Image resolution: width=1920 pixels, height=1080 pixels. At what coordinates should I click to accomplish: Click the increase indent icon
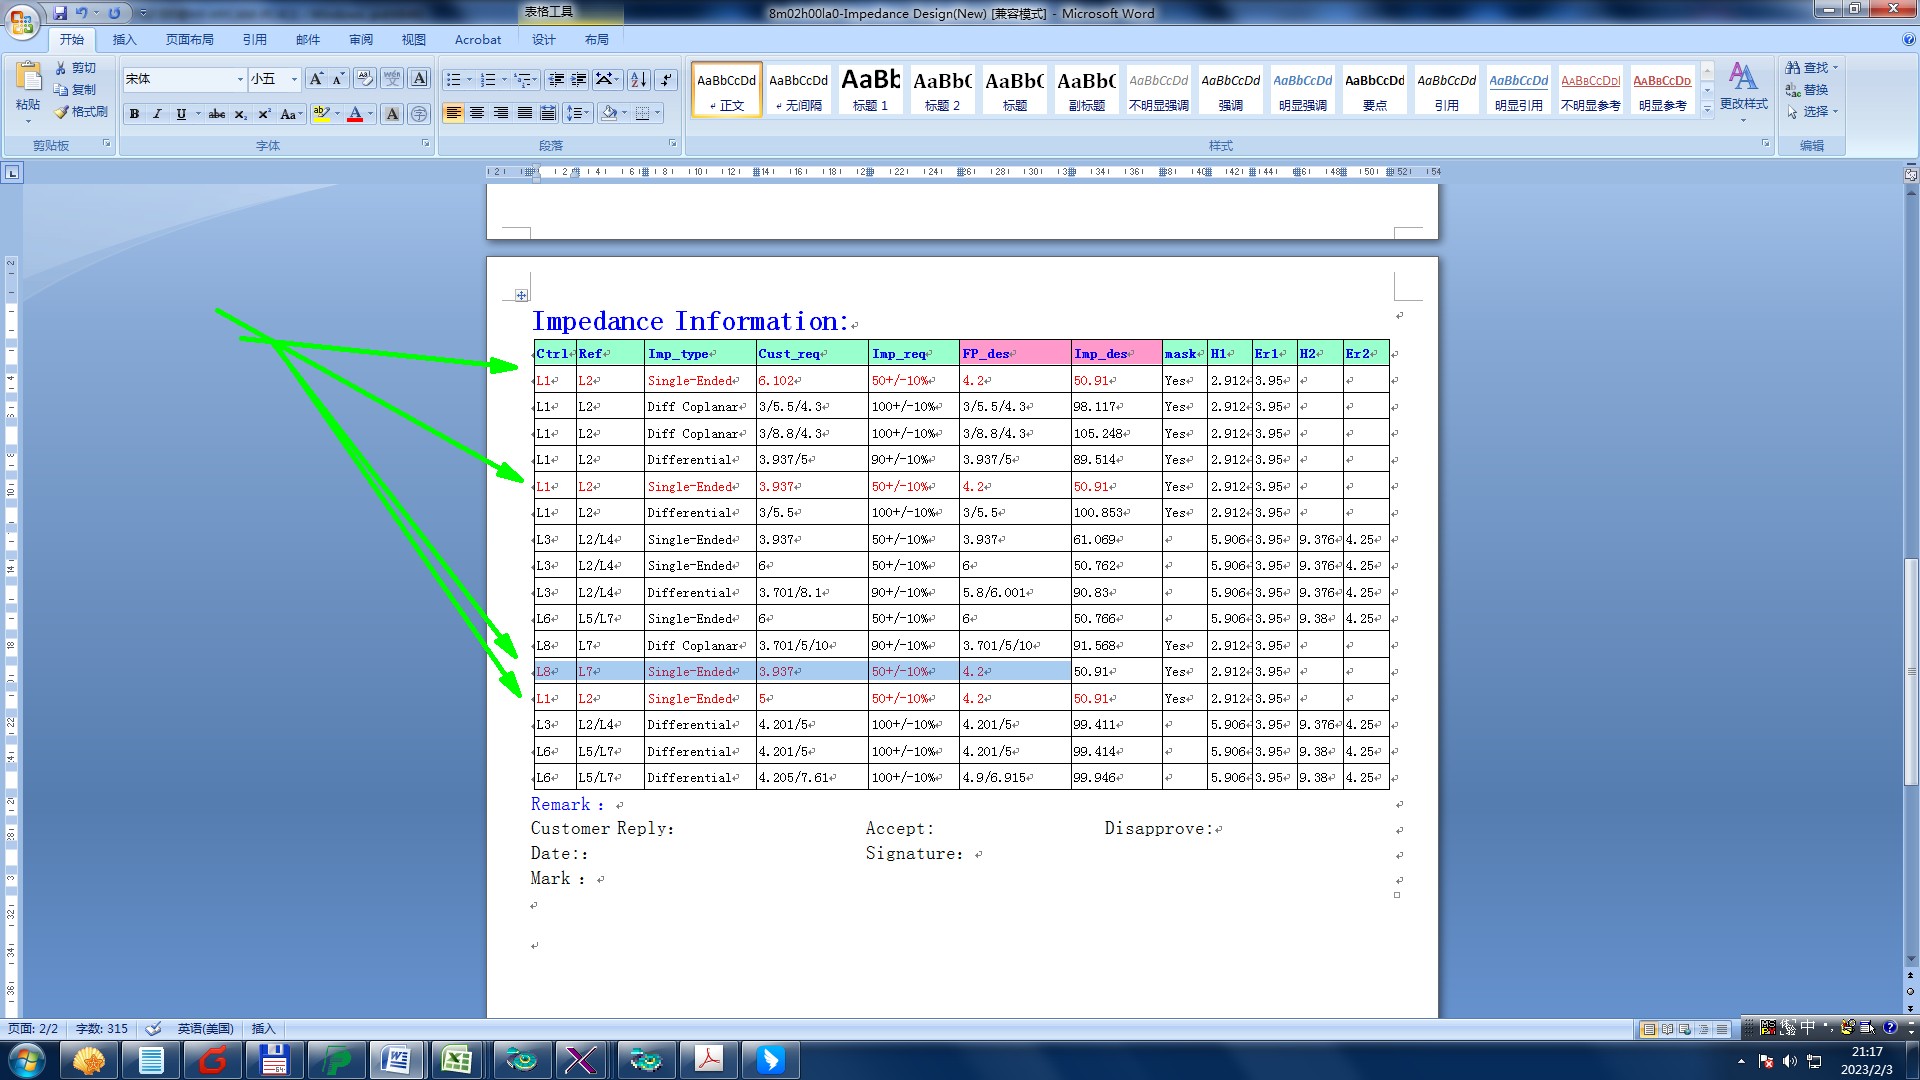point(579,79)
